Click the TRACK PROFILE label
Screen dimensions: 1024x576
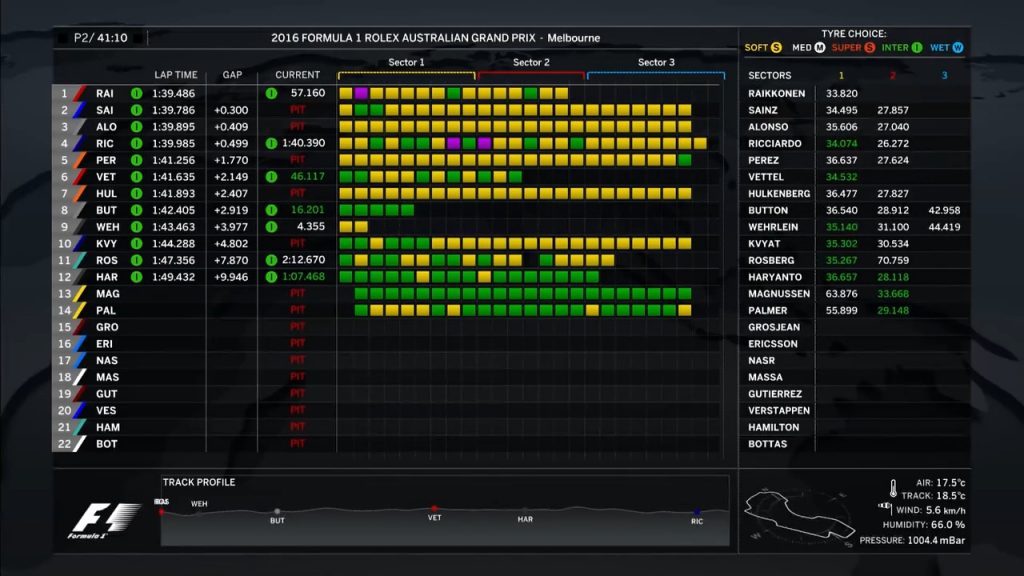tap(199, 482)
